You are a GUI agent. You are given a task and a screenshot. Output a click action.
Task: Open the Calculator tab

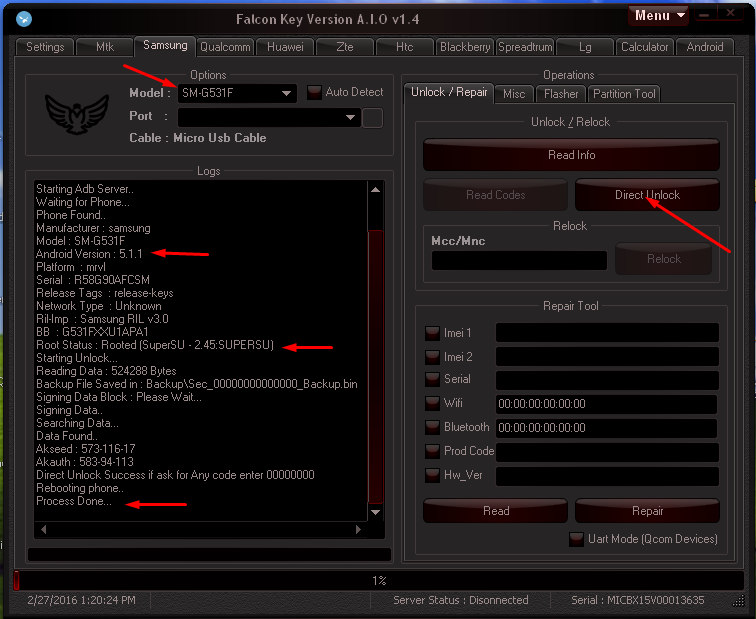click(x=645, y=47)
